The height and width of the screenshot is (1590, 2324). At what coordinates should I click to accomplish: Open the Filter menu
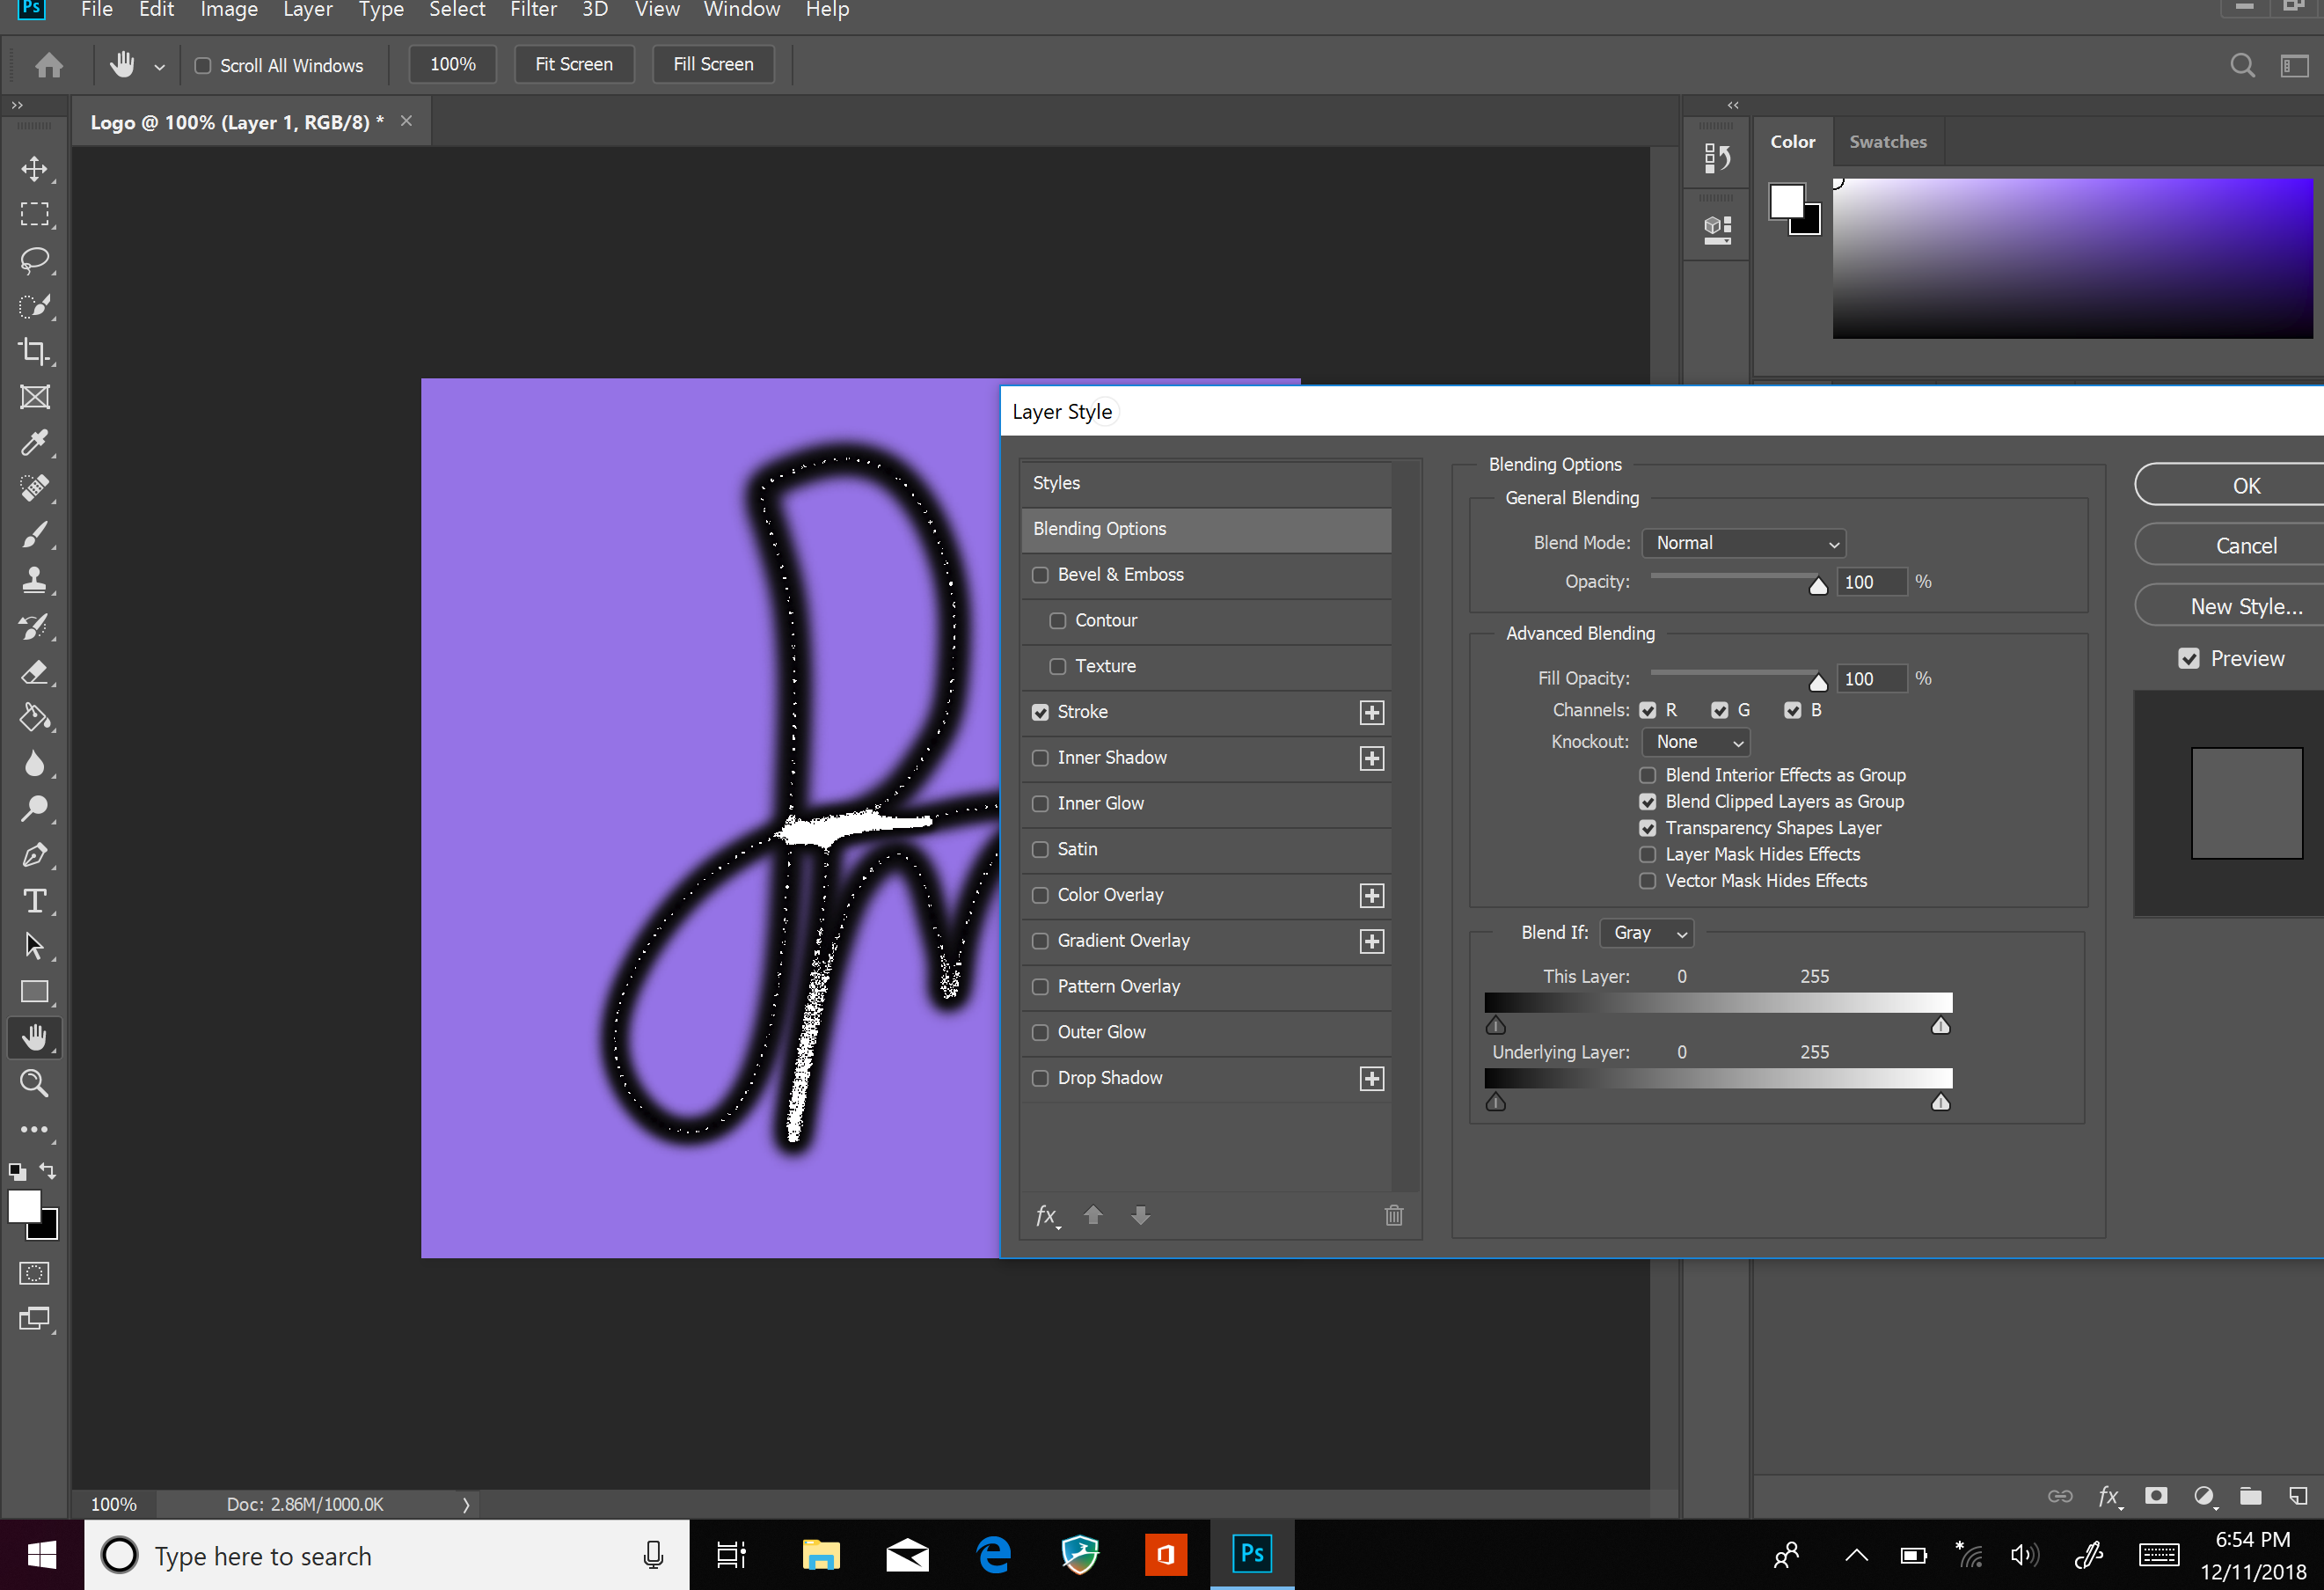point(533,10)
